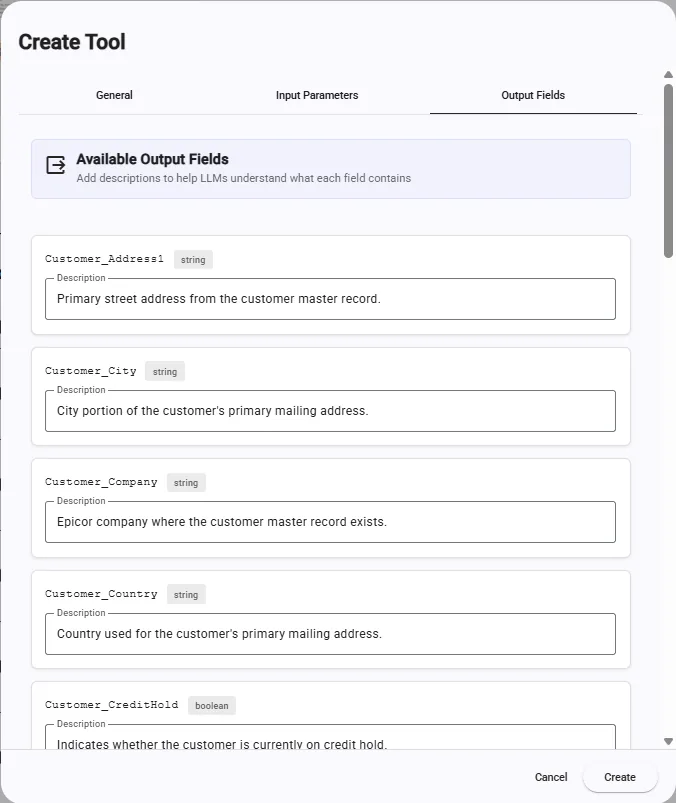Switch to the General tab
This screenshot has width=676, height=803.
(x=114, y=95)
